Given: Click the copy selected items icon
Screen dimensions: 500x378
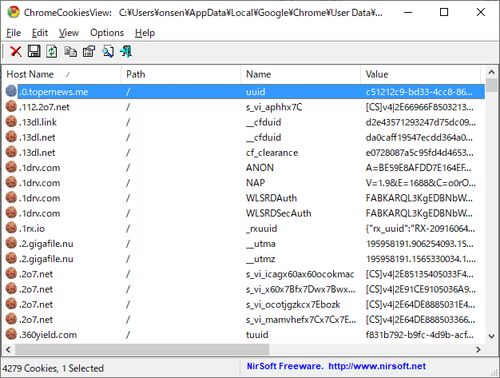Looking at the screenshot, I should point(70,52).
